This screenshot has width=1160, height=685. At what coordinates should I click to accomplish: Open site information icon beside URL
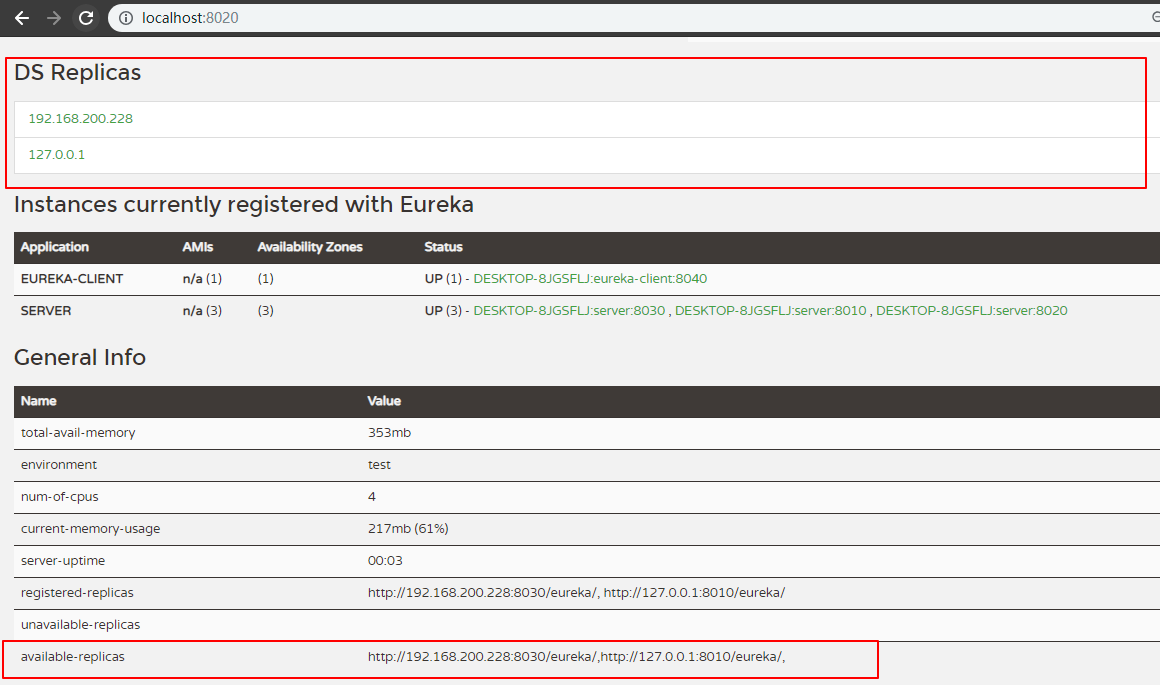(126, 18)
